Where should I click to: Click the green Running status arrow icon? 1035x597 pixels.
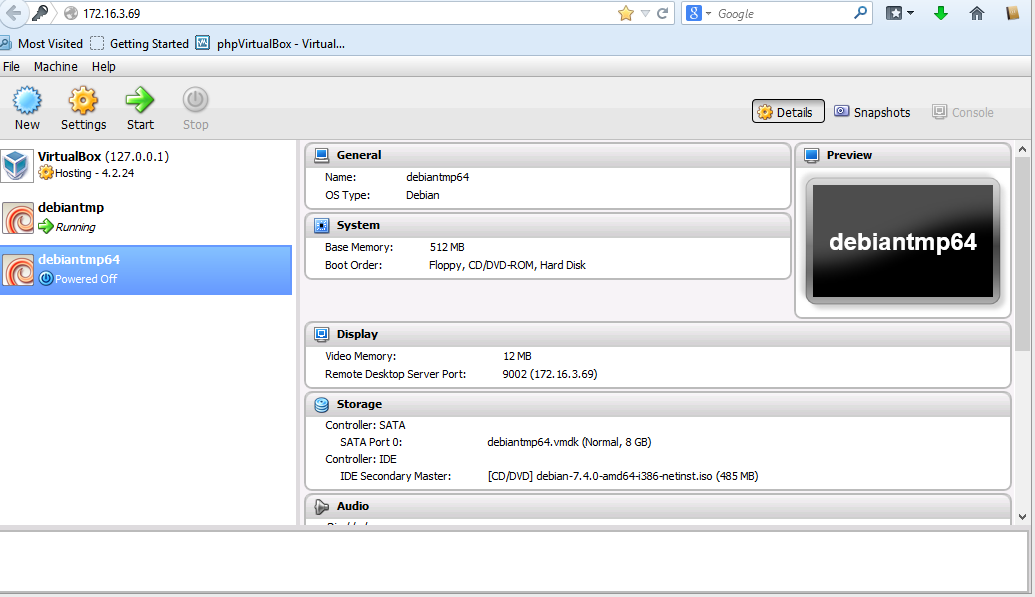(x=46, y=227)
